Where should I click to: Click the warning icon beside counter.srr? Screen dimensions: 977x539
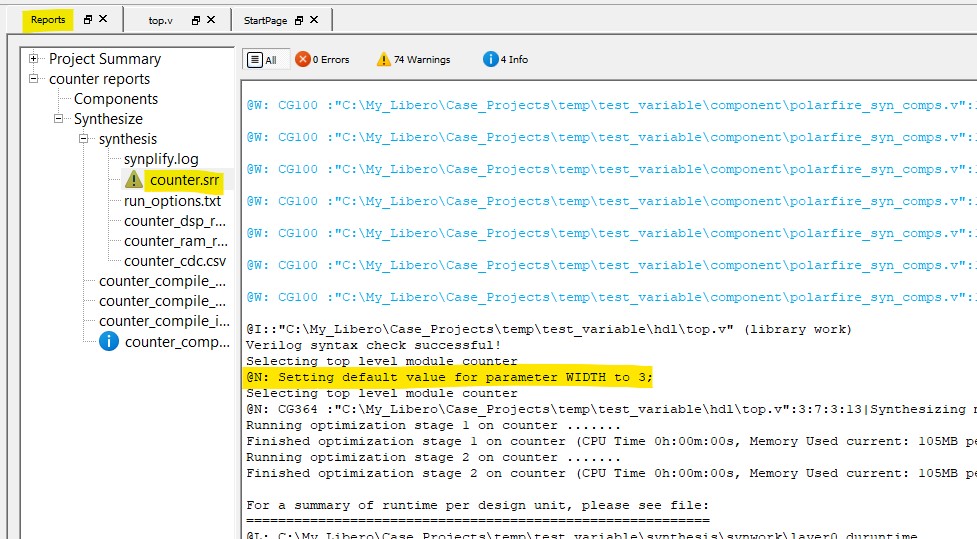[134, 180]
